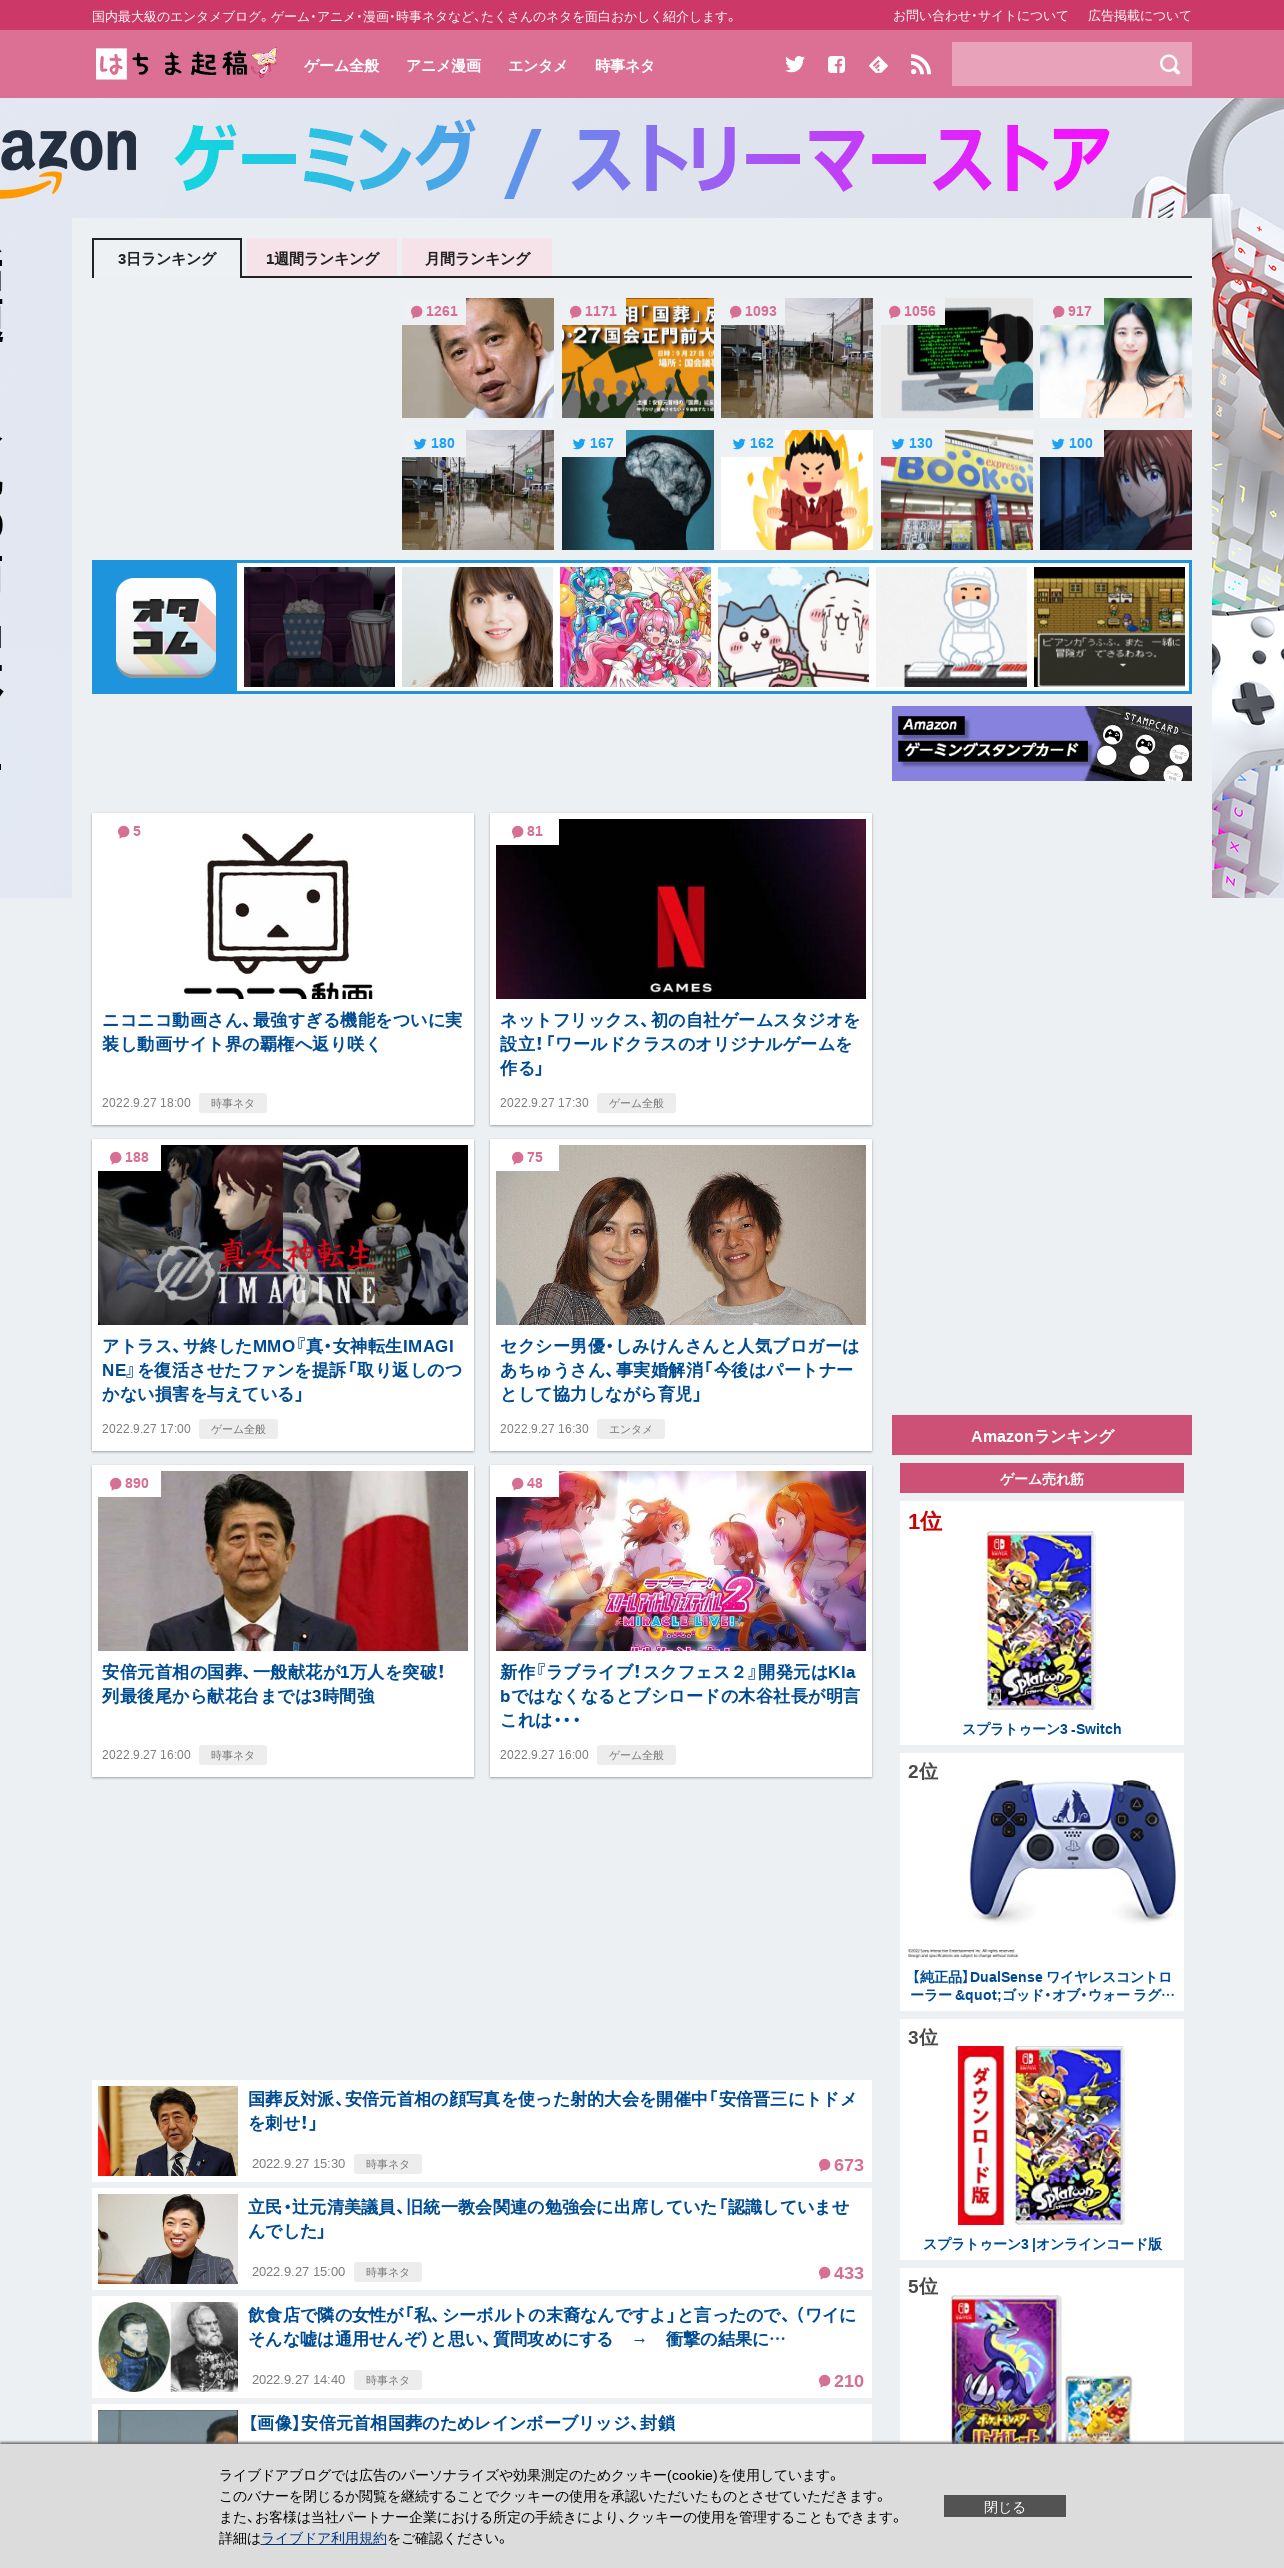Click the 時事ネタ tag under ニコニコ article
The image size is (1284, 2568).
[x=232, y=1103]
